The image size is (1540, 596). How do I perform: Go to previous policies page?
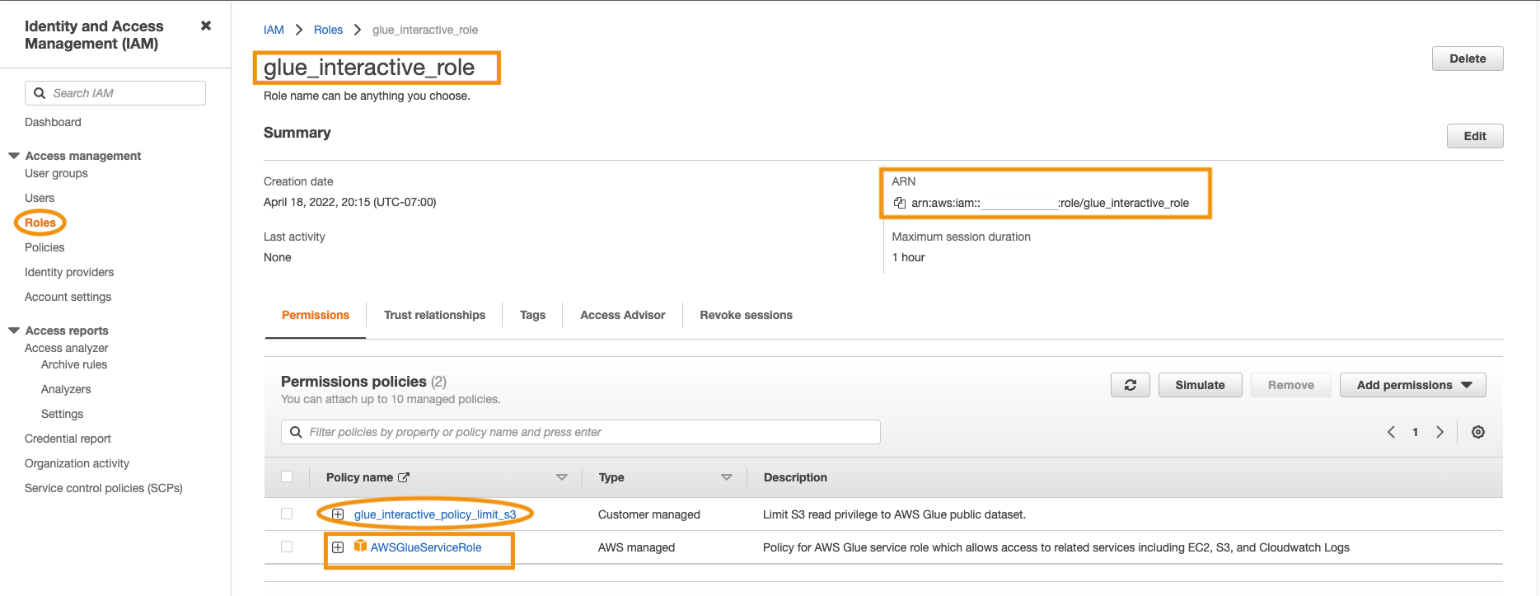pos(1391,432)
